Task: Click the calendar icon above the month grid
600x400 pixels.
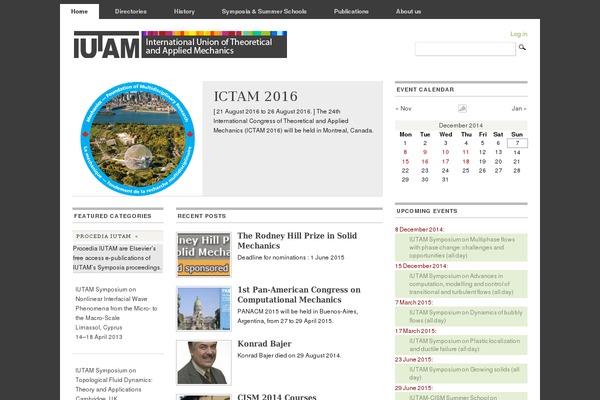Action: [462, 109]
